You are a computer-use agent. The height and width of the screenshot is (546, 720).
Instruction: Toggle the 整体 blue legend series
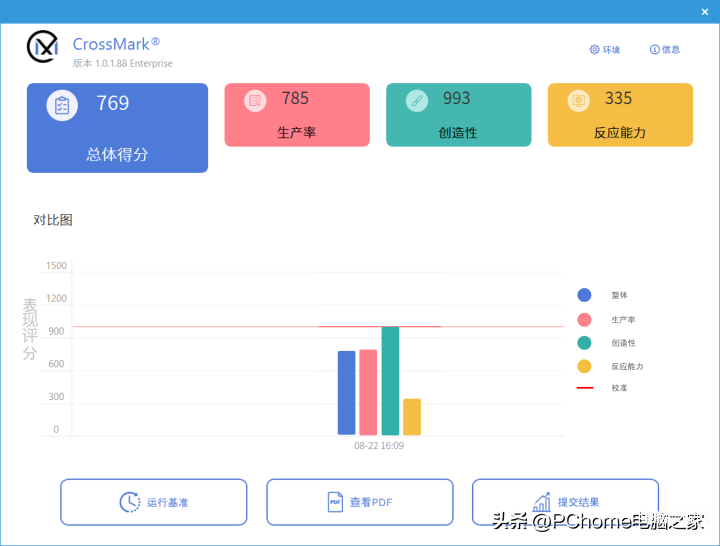[x=585, y=295]
